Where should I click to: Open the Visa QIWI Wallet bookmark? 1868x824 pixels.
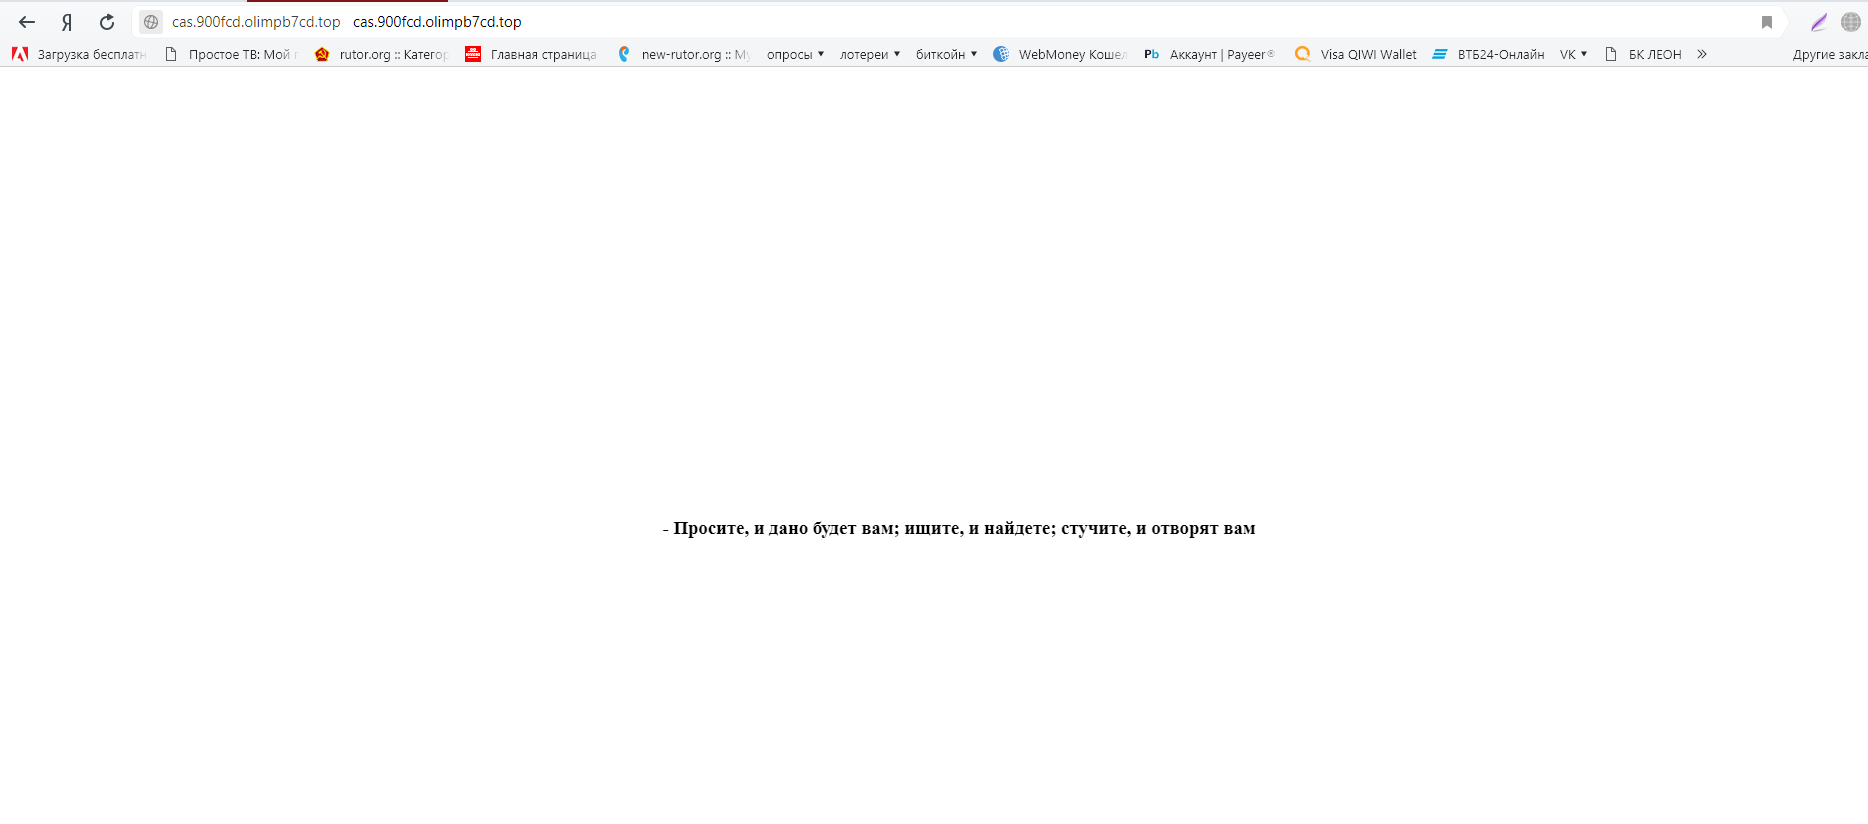[x=1356, y=54]
